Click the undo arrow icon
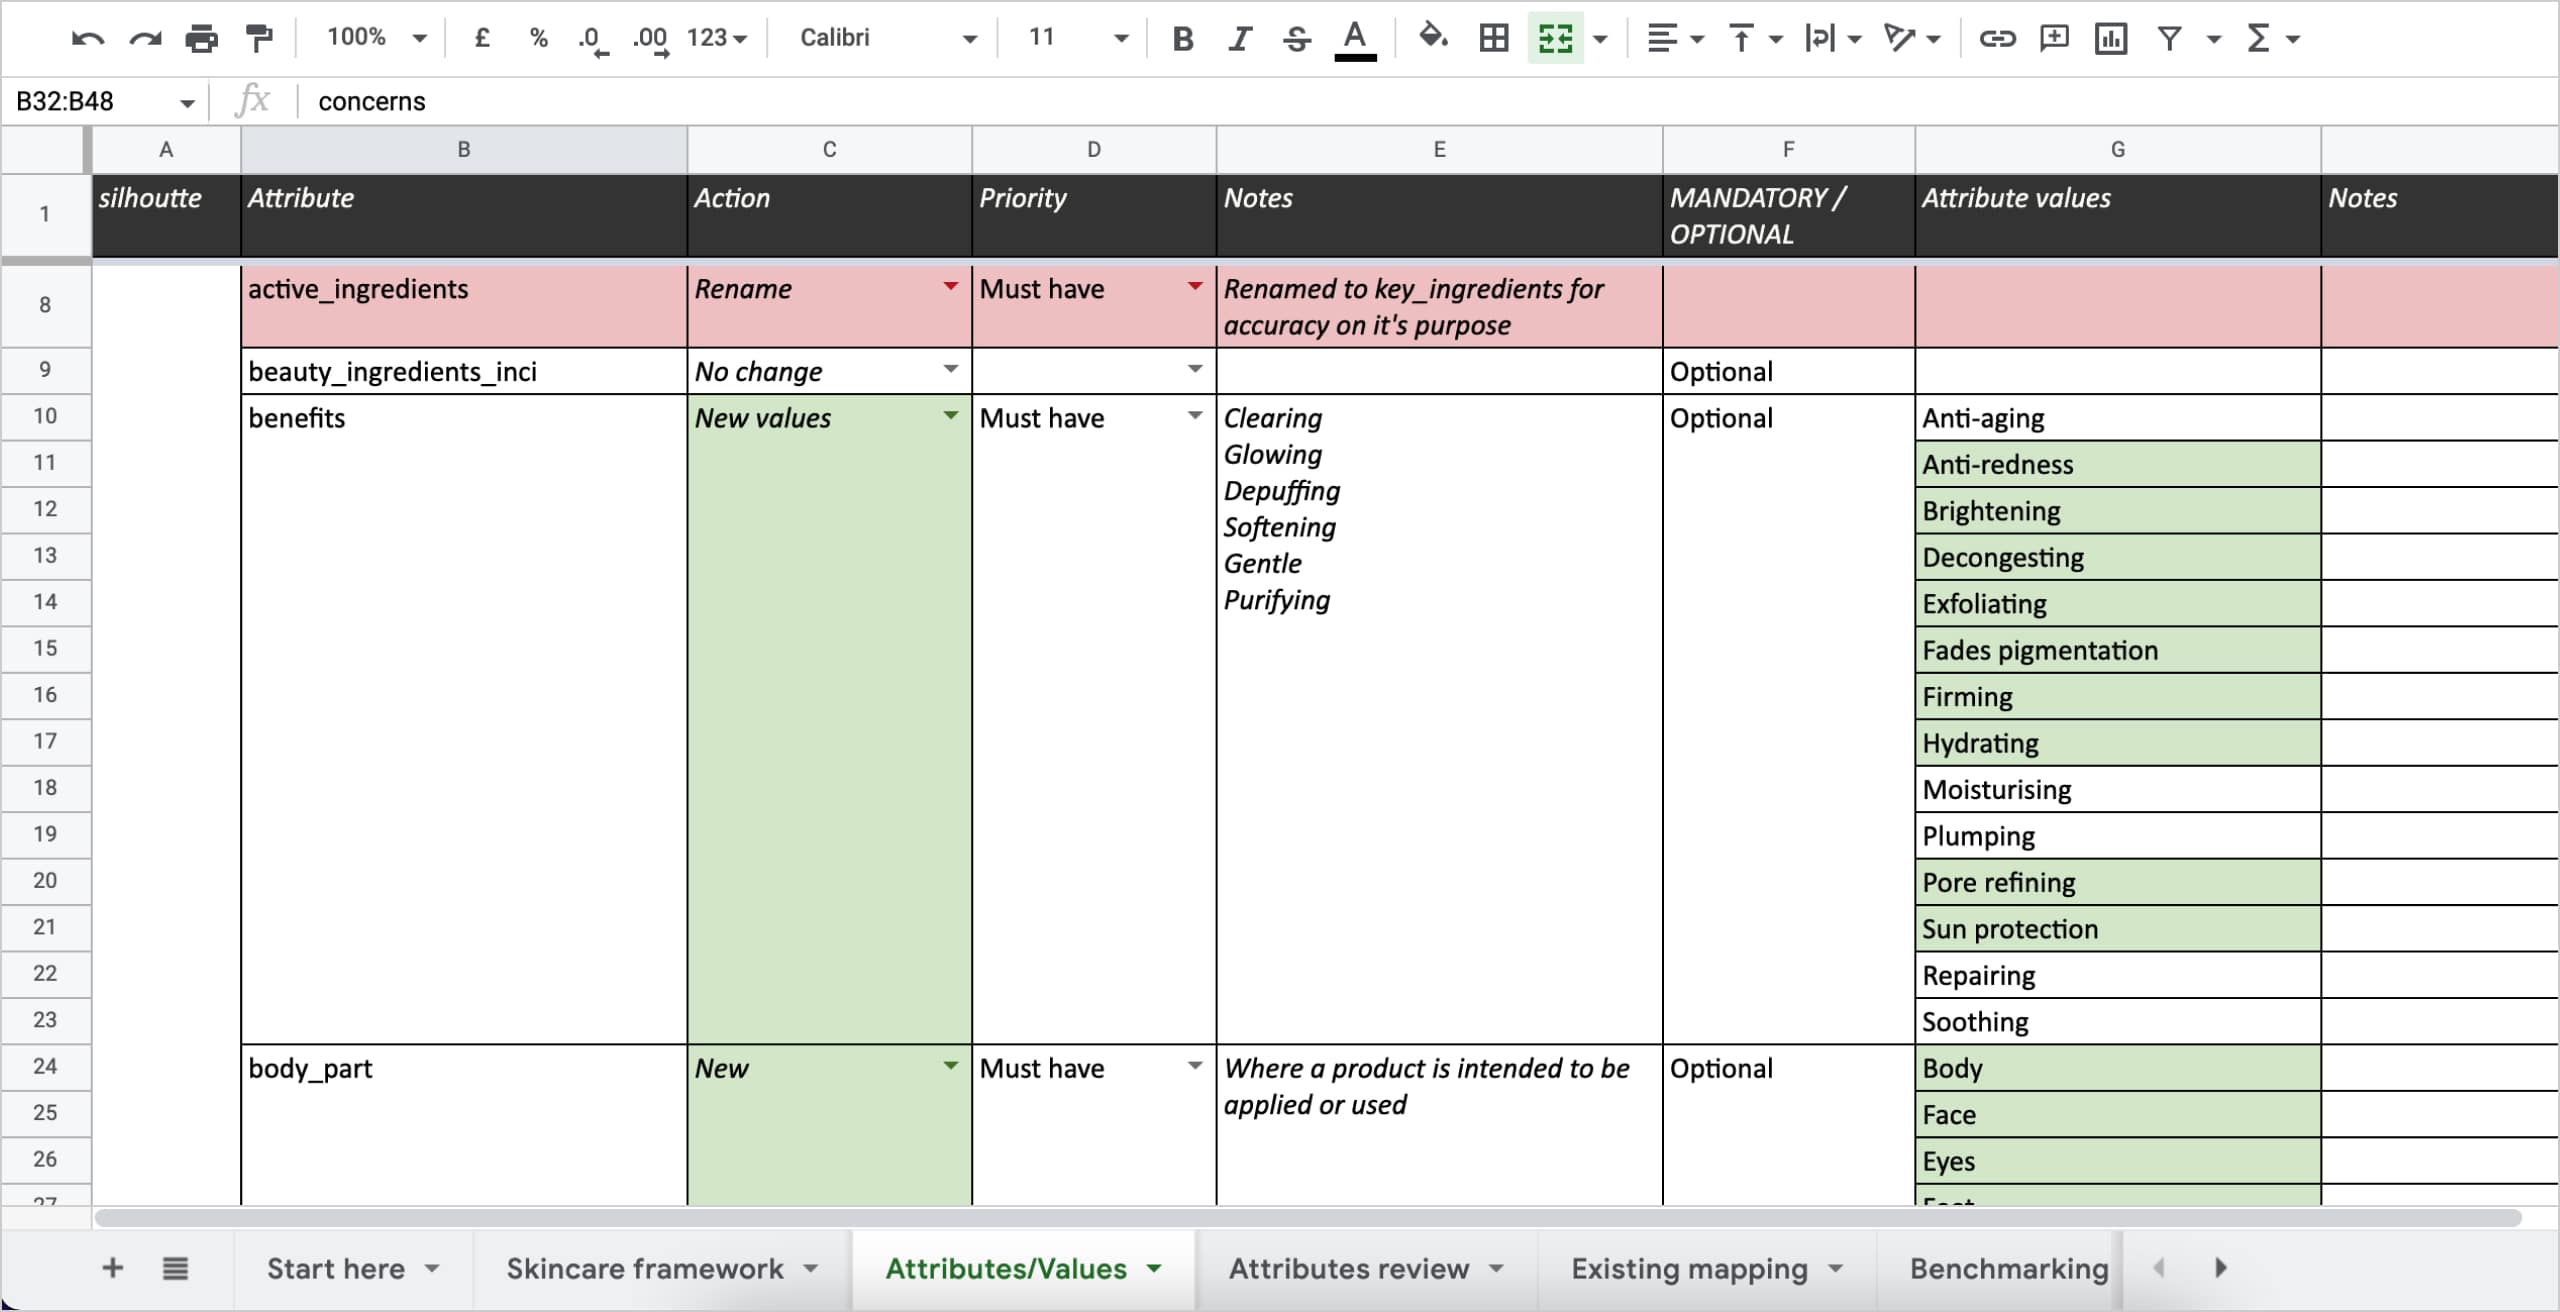Viewport: 2560px width, 1312px height. point(88,39)
